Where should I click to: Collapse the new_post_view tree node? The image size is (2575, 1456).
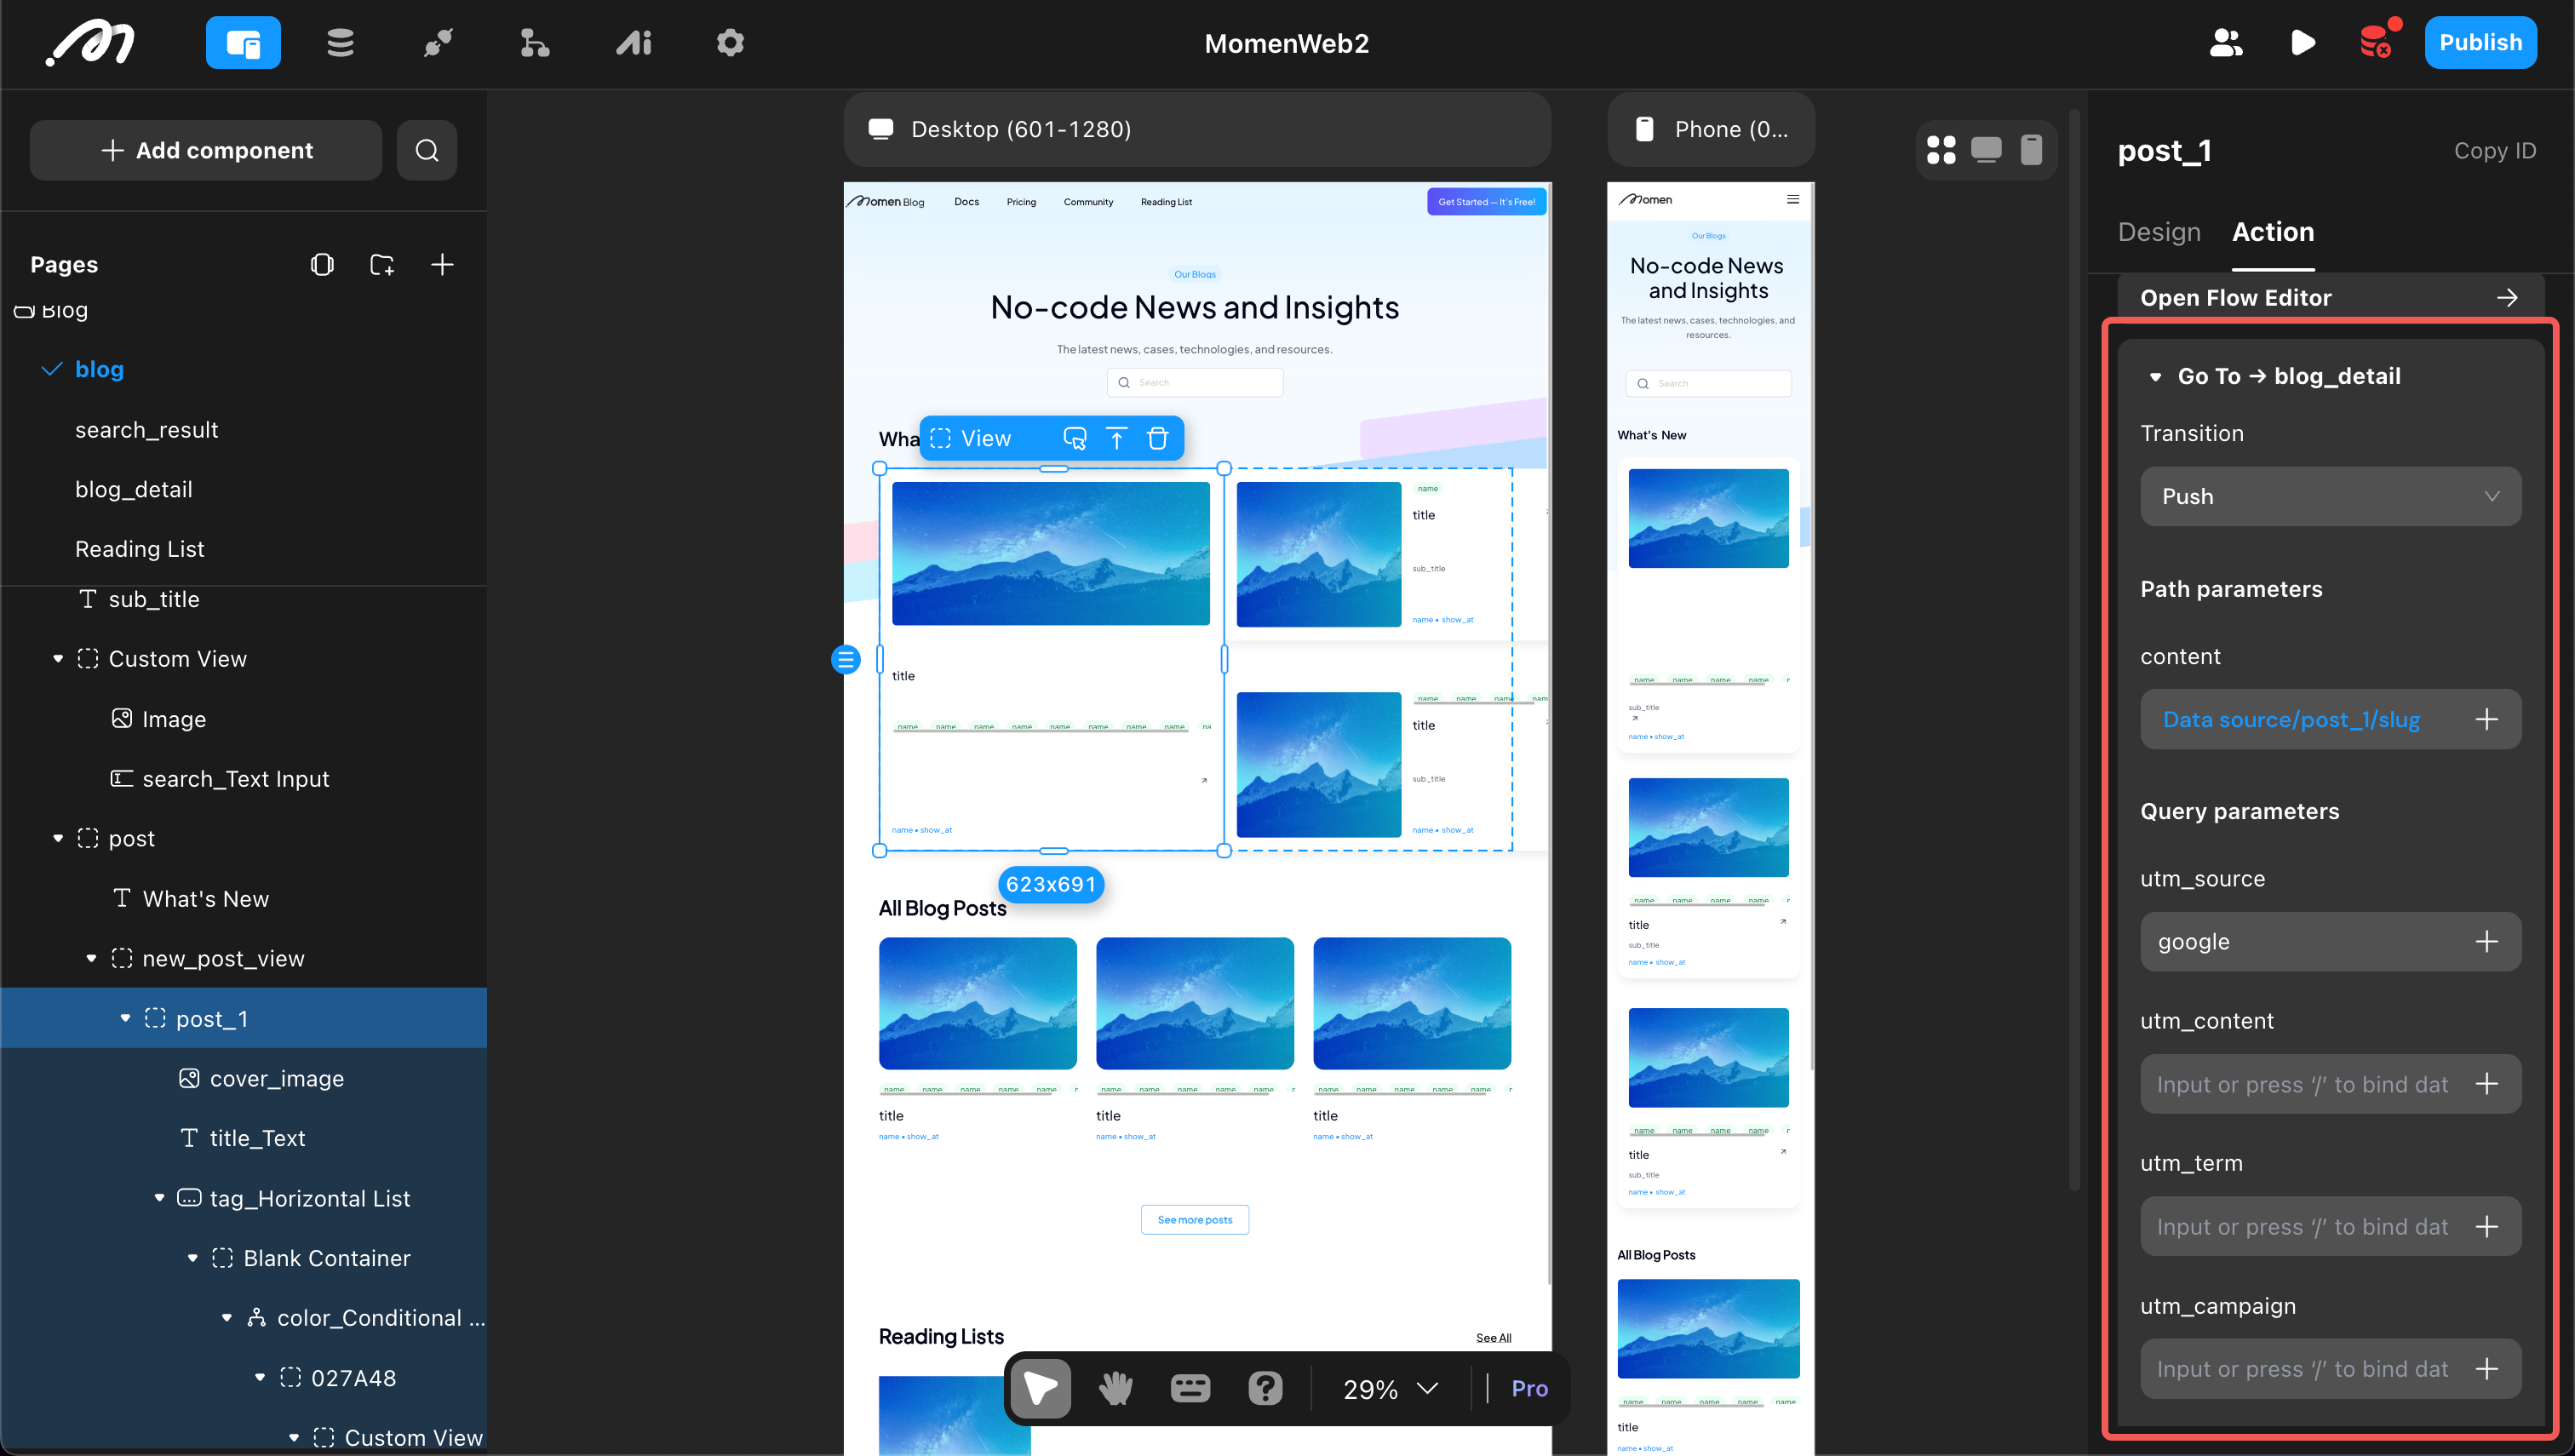point(91,959)
